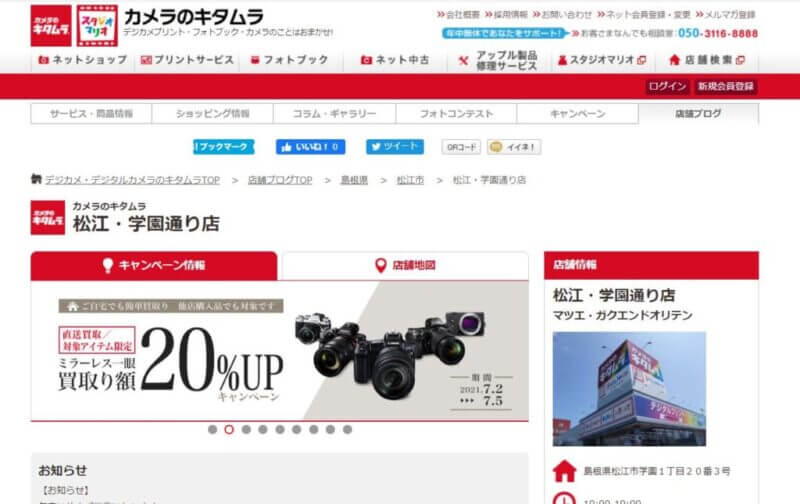
Task: Click the Facebook いいね! button
Action: tap(311, 147)
